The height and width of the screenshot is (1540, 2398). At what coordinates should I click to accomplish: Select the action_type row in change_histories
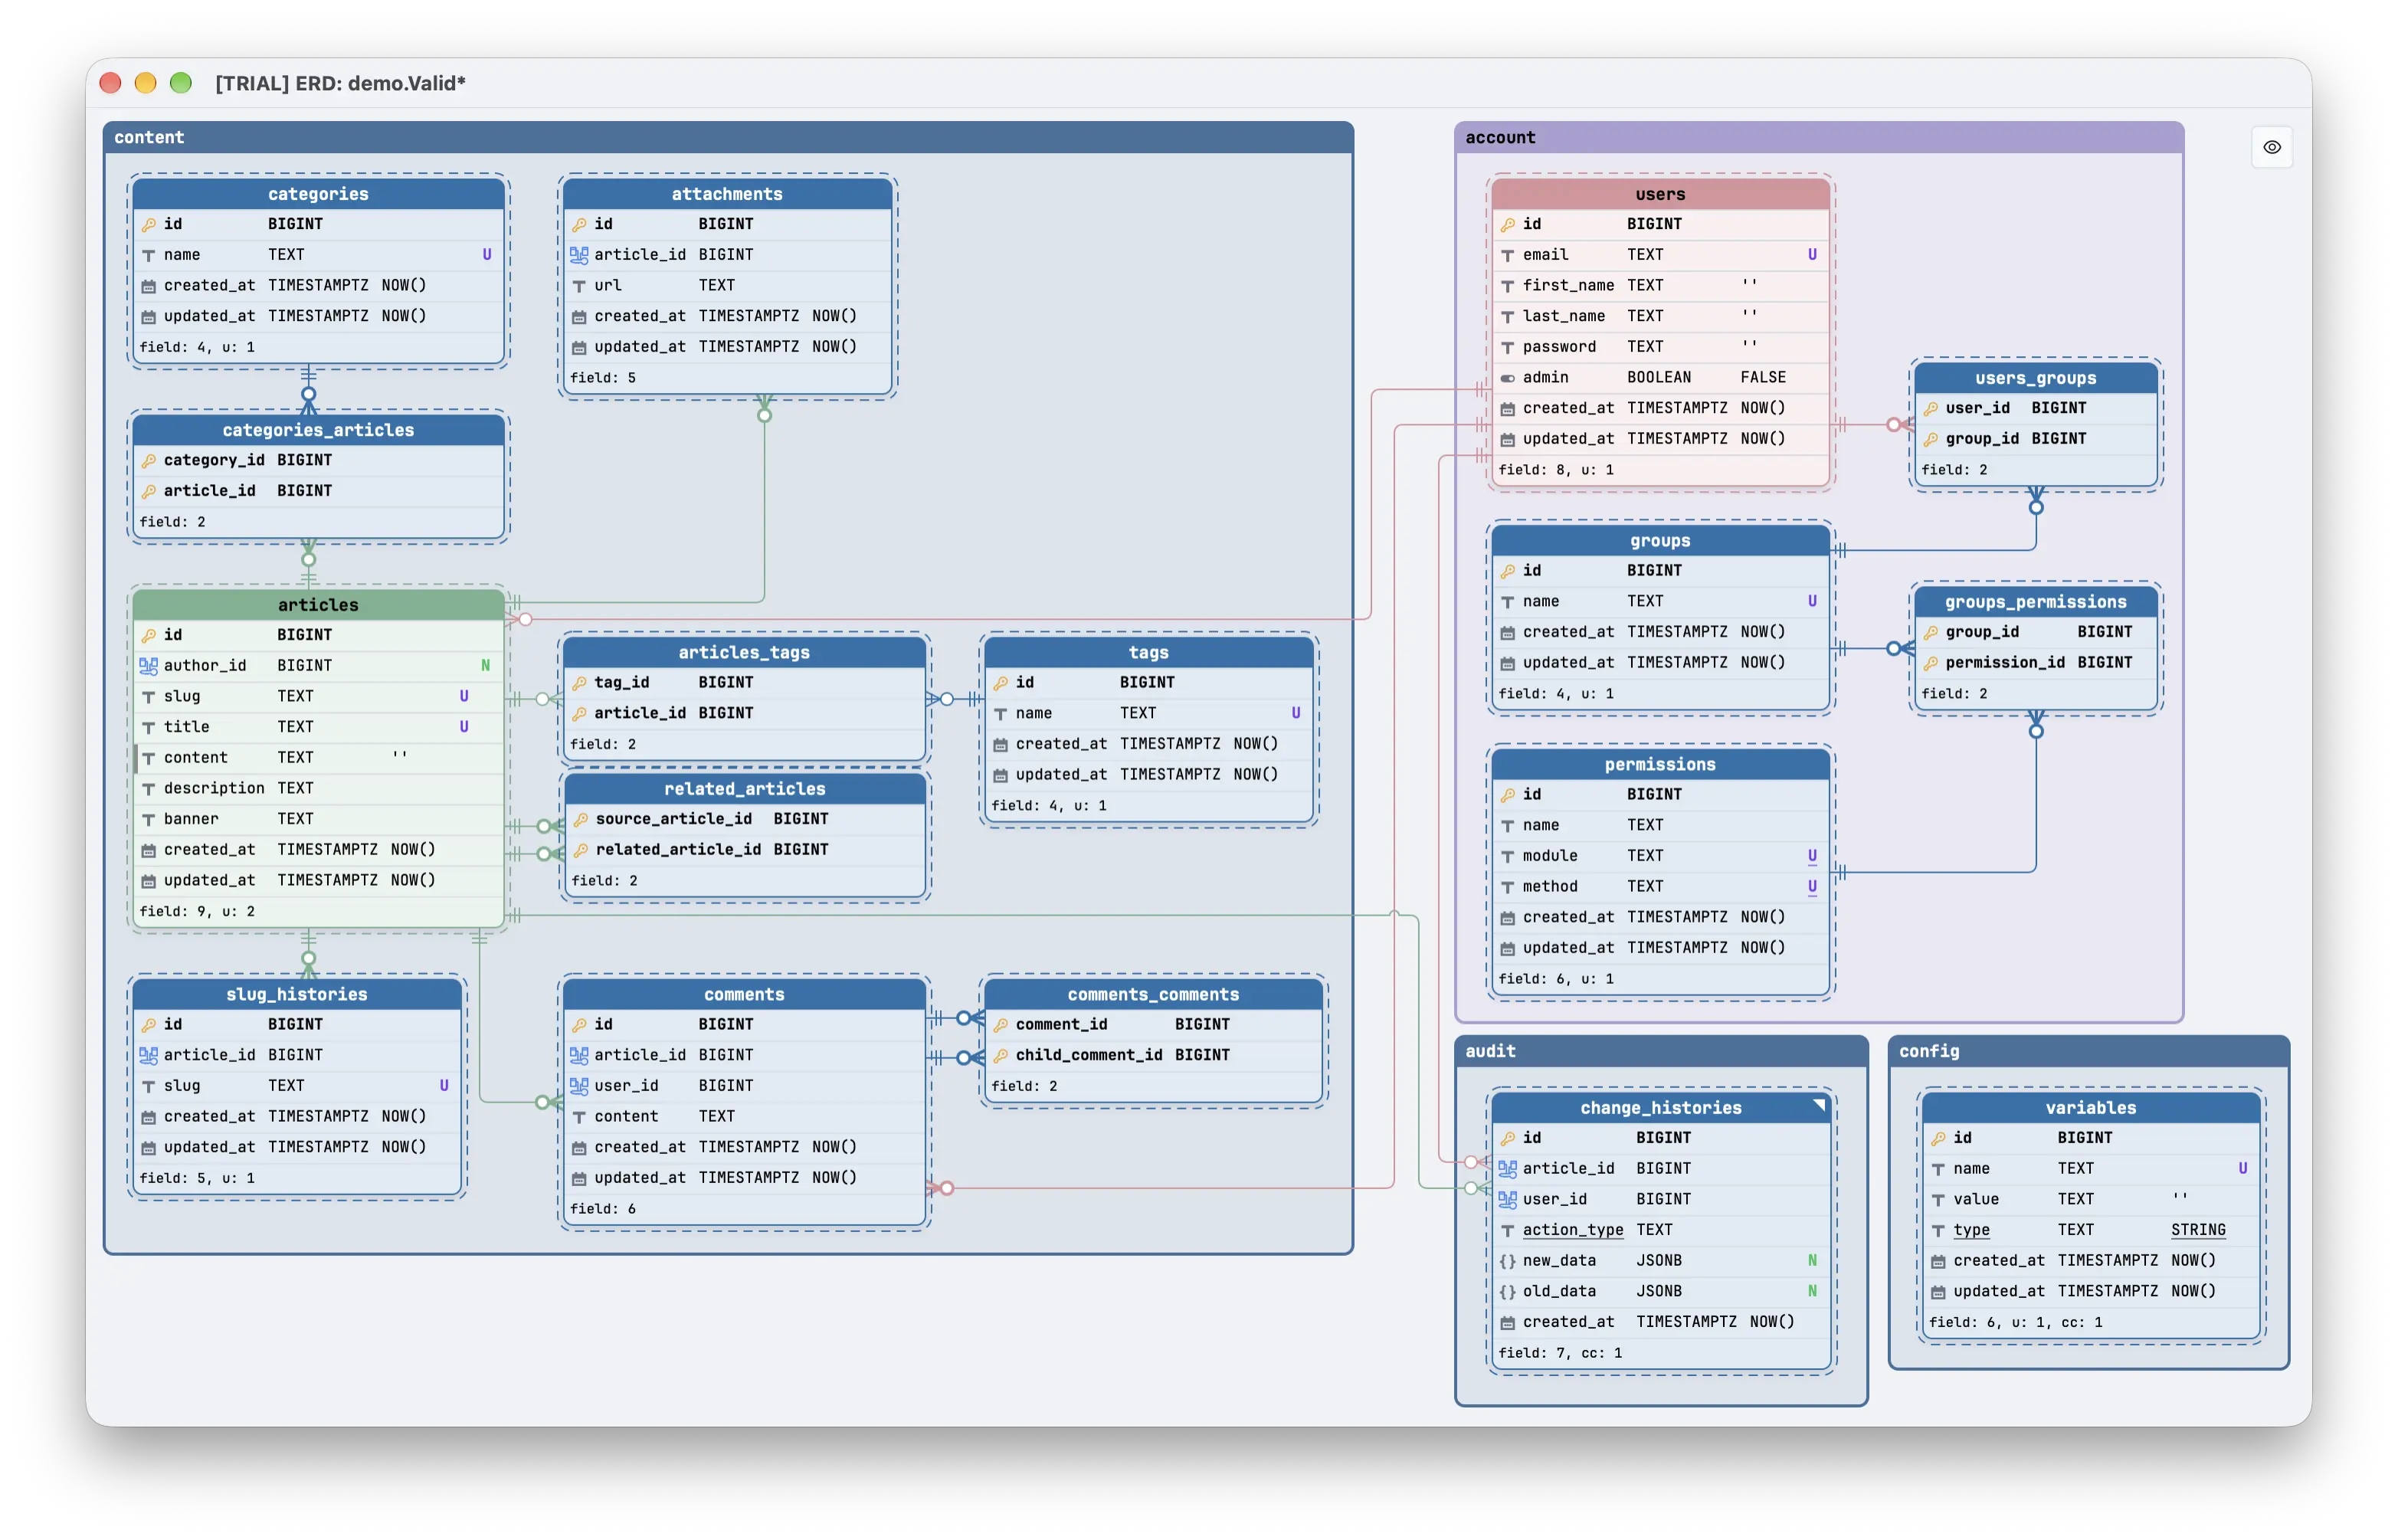point(1660,1230)
